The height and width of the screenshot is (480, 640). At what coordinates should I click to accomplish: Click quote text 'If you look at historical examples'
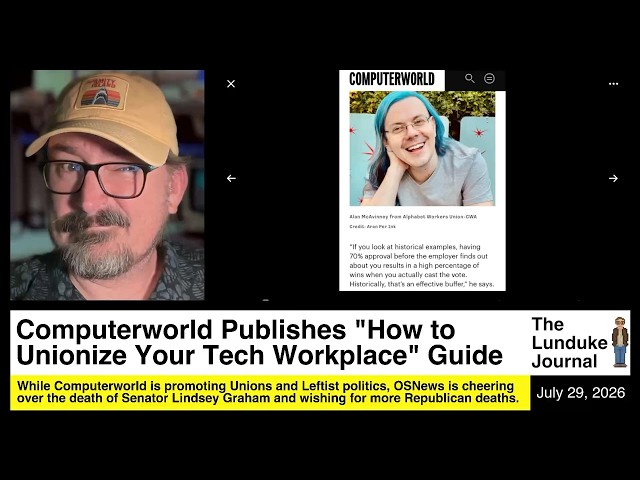point(403,247)
